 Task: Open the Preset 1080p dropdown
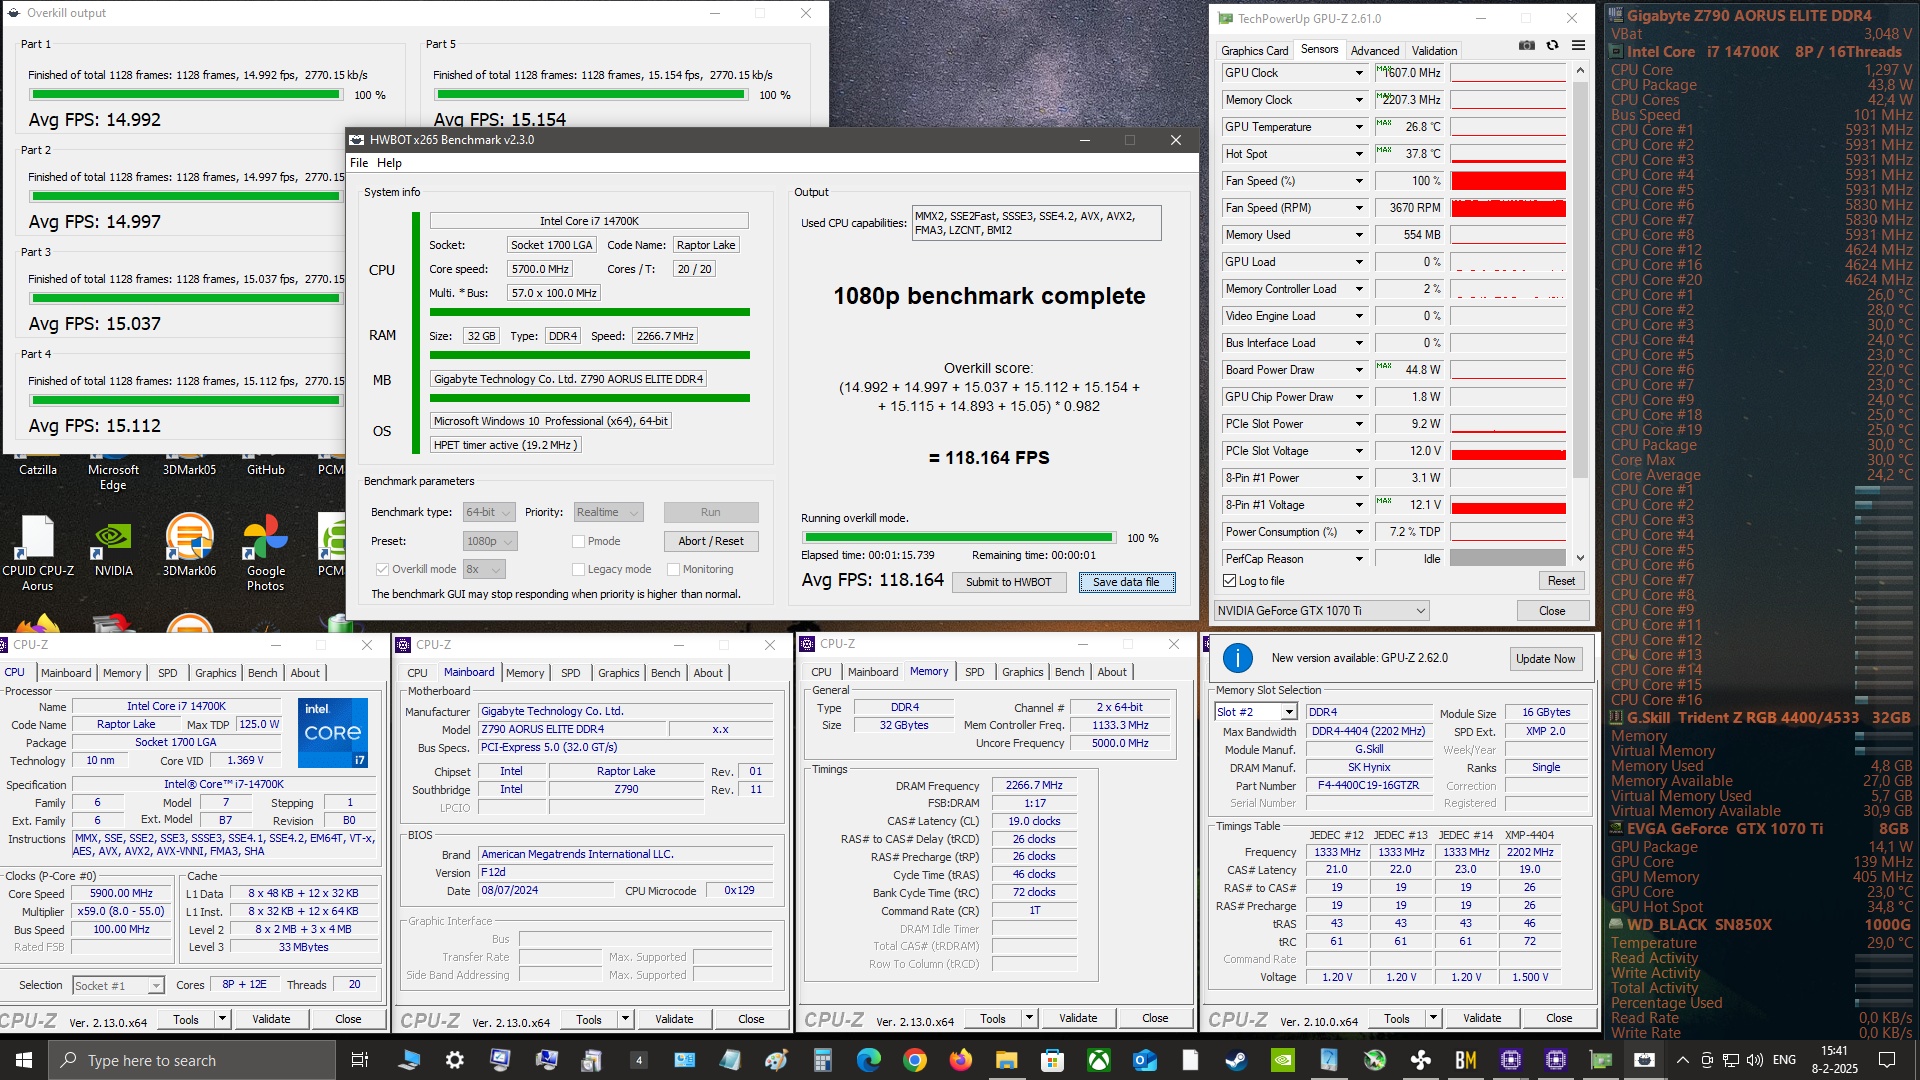tap(490, 541)
